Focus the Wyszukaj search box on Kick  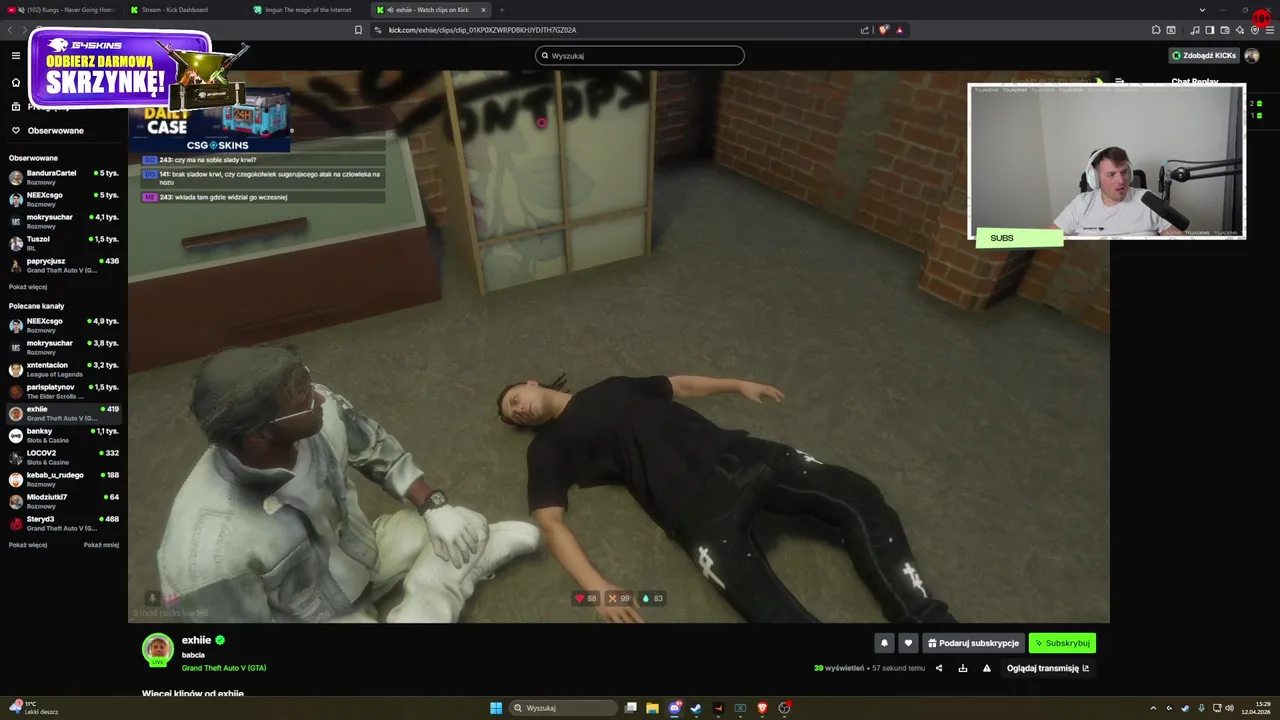pyautogui.click(x=640, y=56)
